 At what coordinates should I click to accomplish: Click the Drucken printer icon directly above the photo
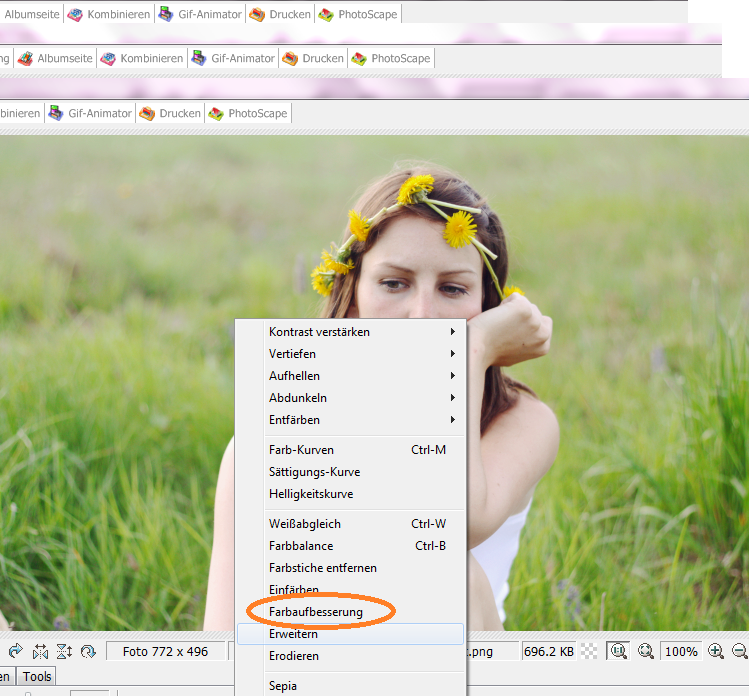(x=147, y=114)
